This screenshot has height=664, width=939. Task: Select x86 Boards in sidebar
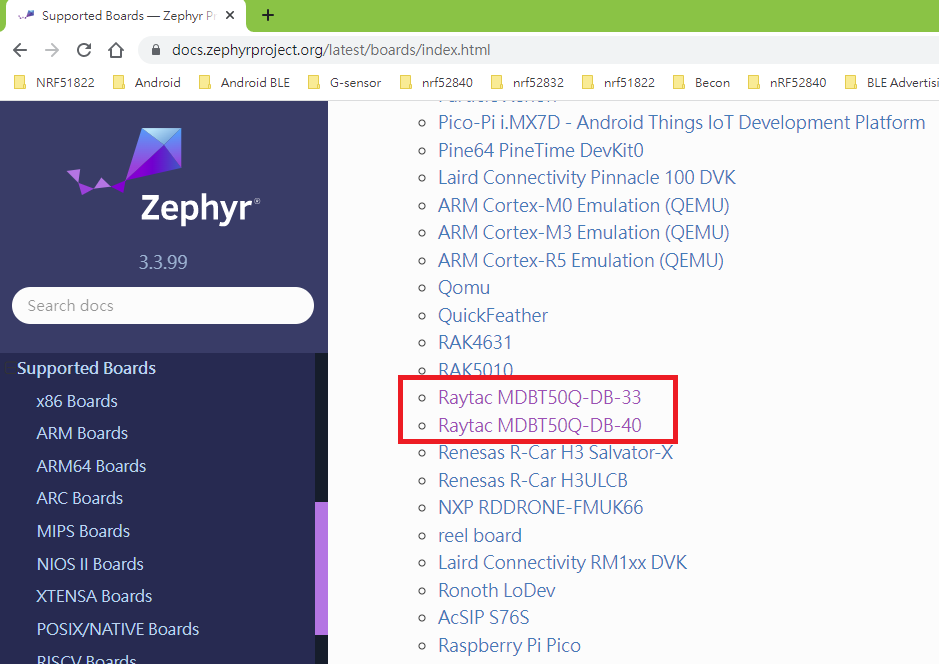pyautogui.click(x=77, y=401)
